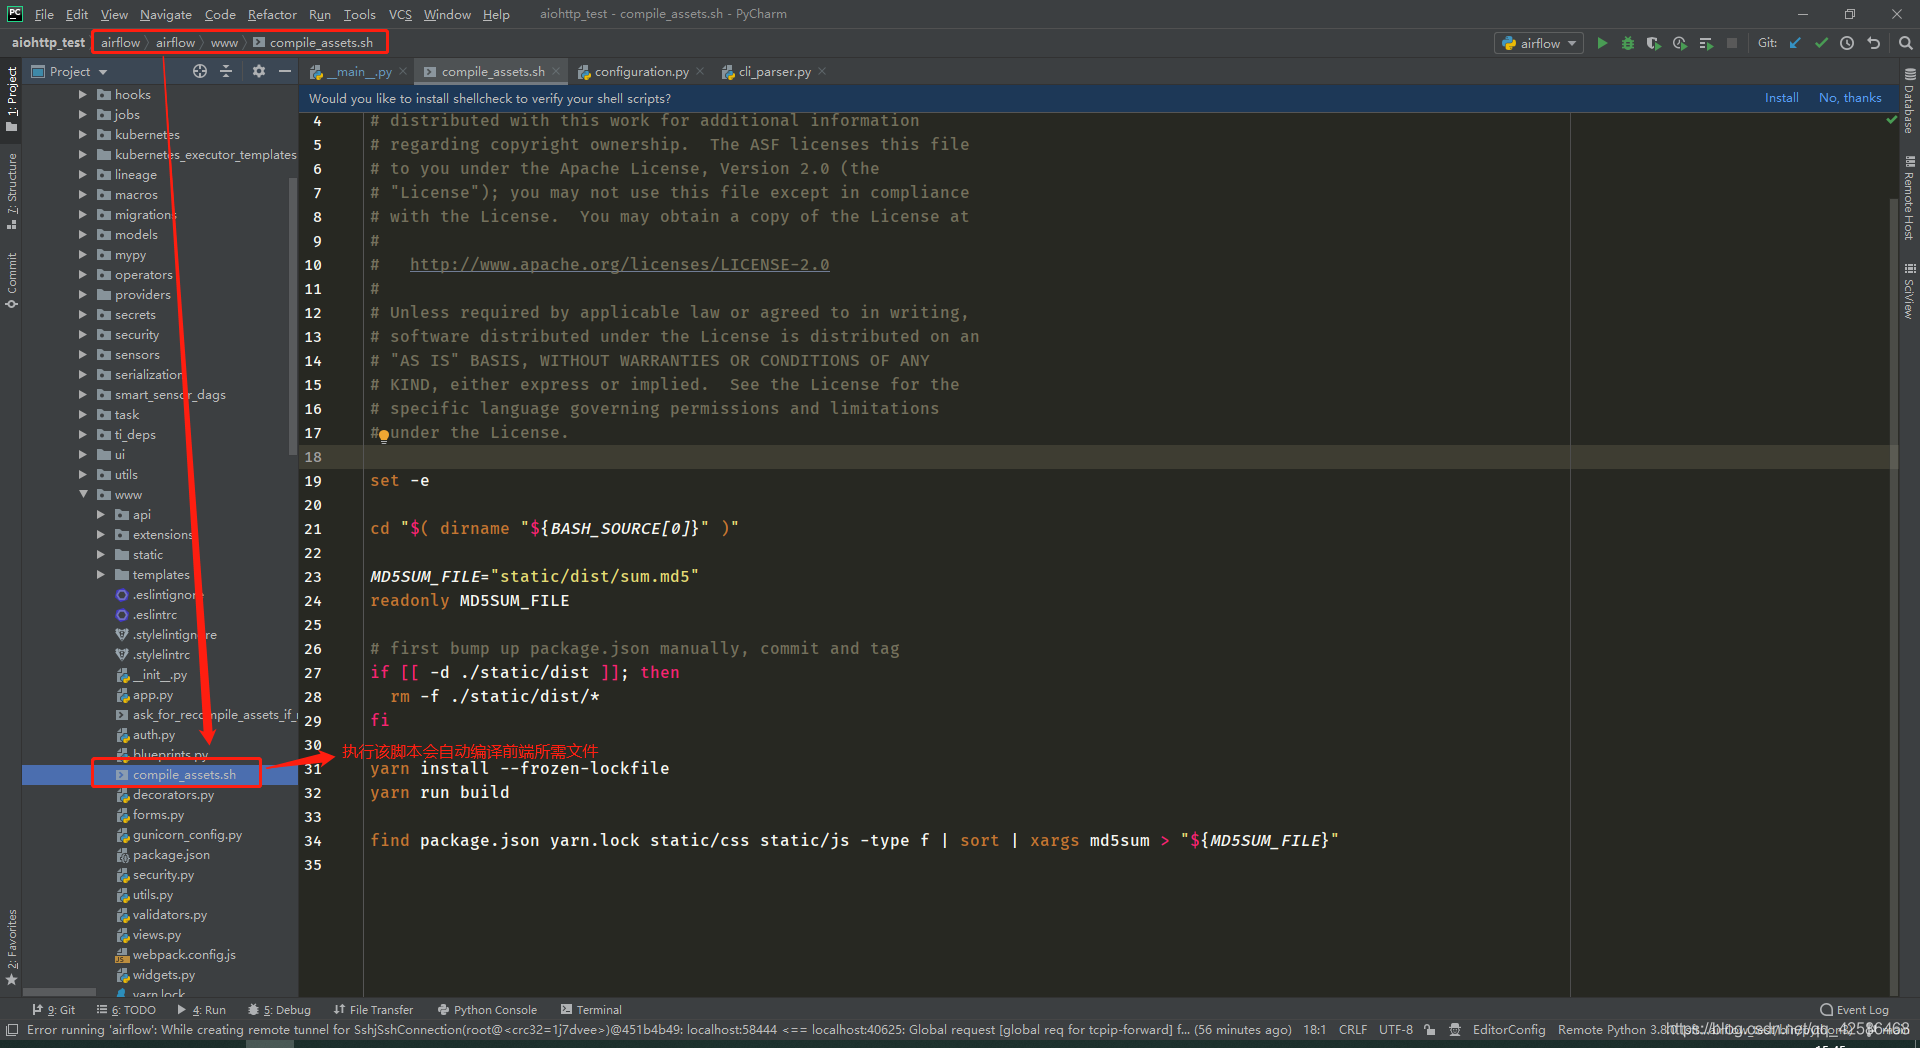Update project from Git
Viewport: 1920px width, 1048px height.
(x=1795, y=43)
